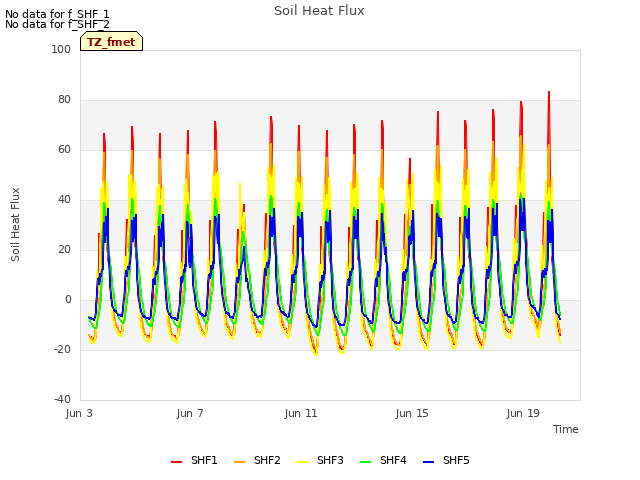Click the -40 y-axis tick label
The height and width of the screenshot is (480, 640).
(x=62, y=400)
